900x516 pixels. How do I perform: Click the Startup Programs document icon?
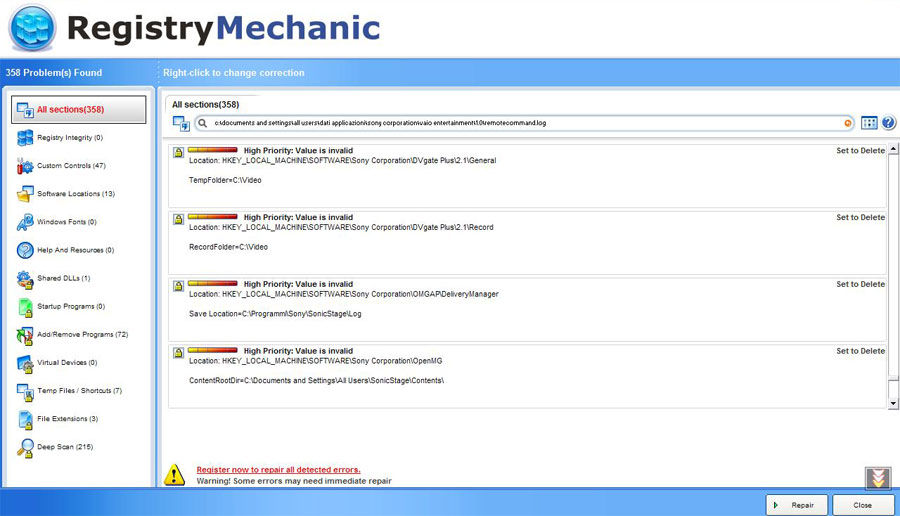25,308
